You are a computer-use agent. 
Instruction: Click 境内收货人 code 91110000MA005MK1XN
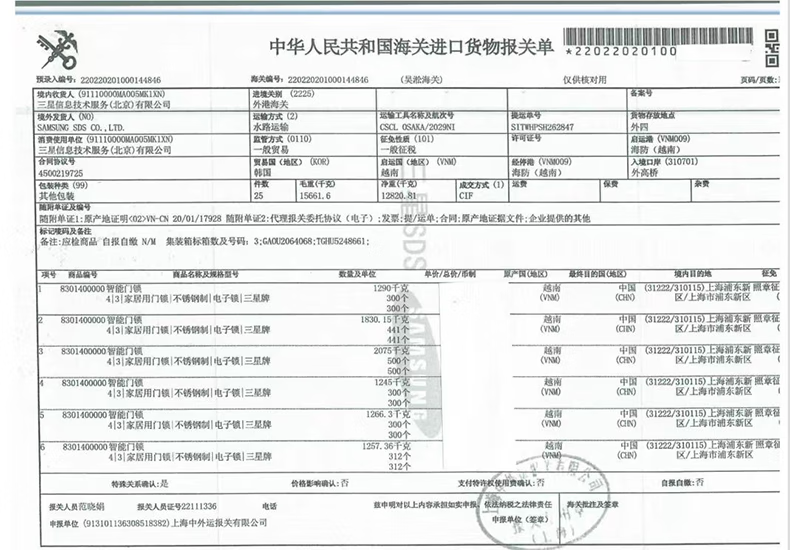click(121, 94)
